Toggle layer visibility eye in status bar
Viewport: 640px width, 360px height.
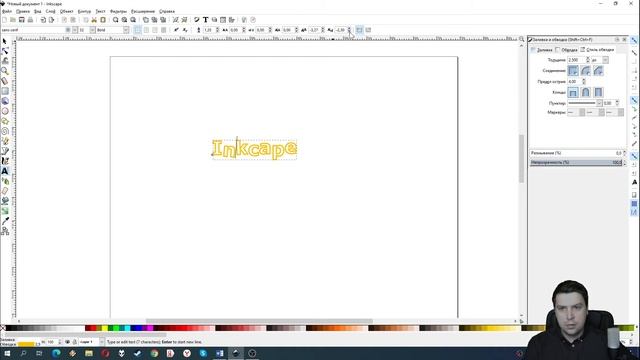coord(67,342)
